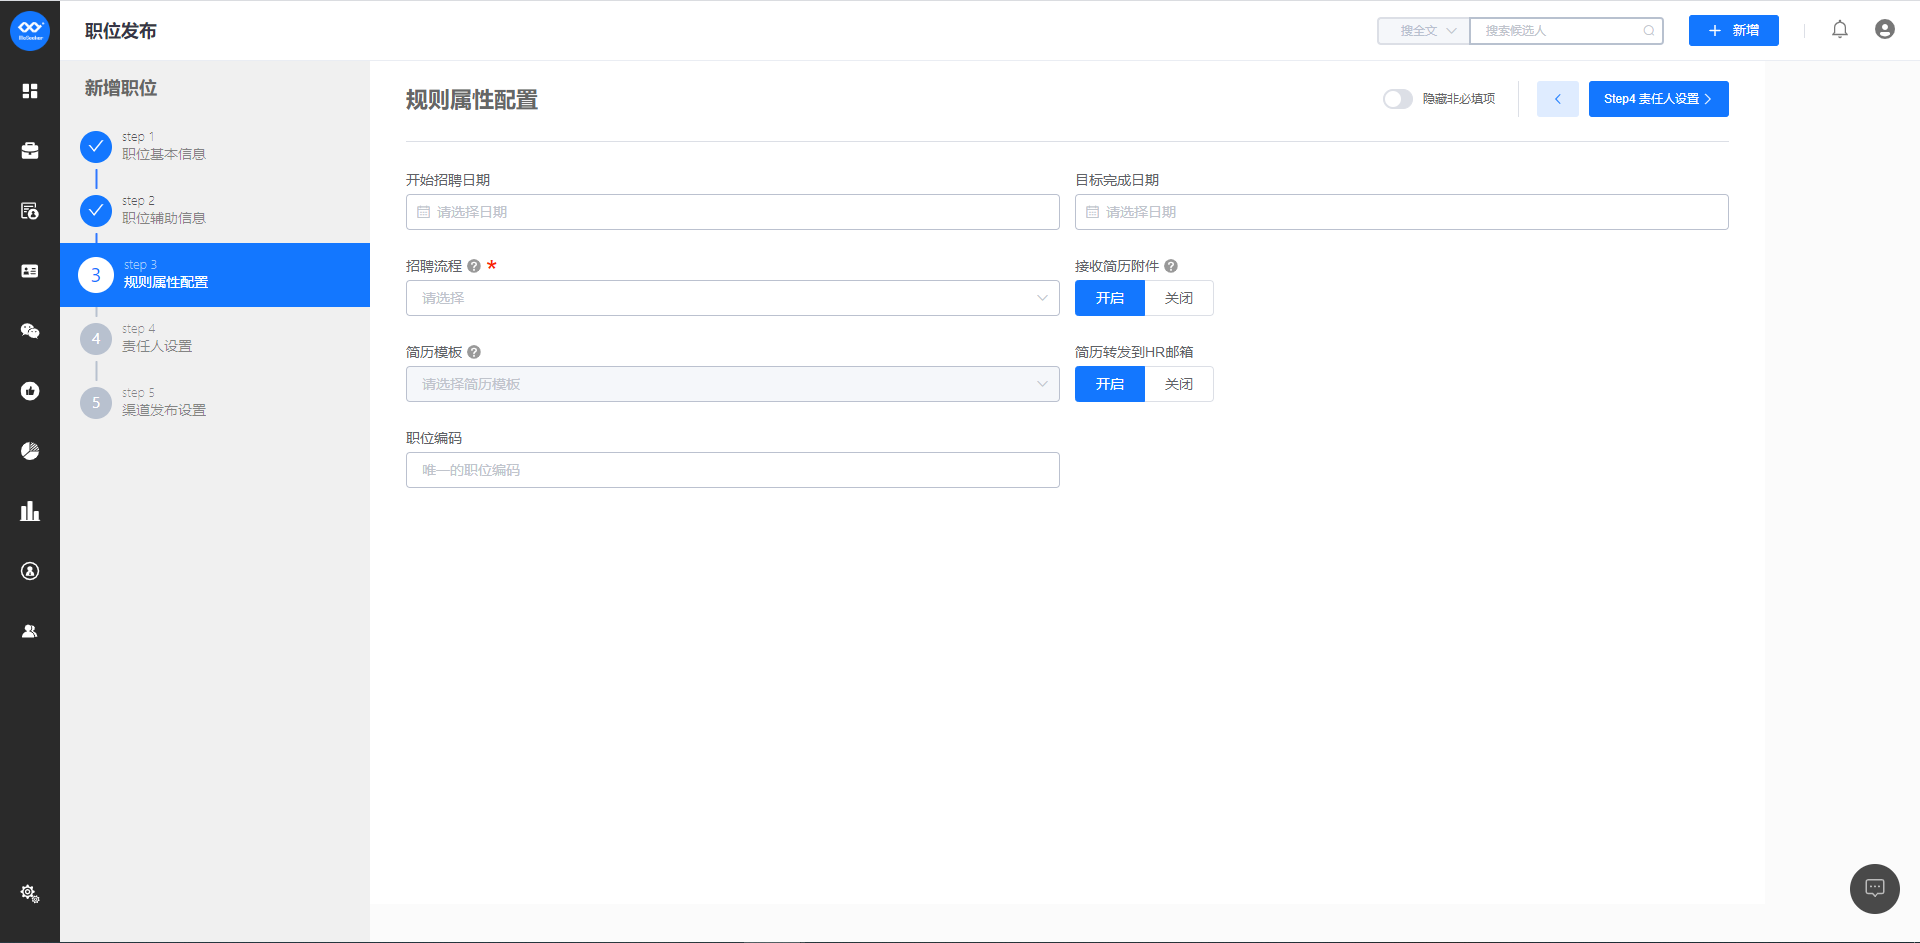
Task: Open the notifications bell
Action: coord(1840,30)
